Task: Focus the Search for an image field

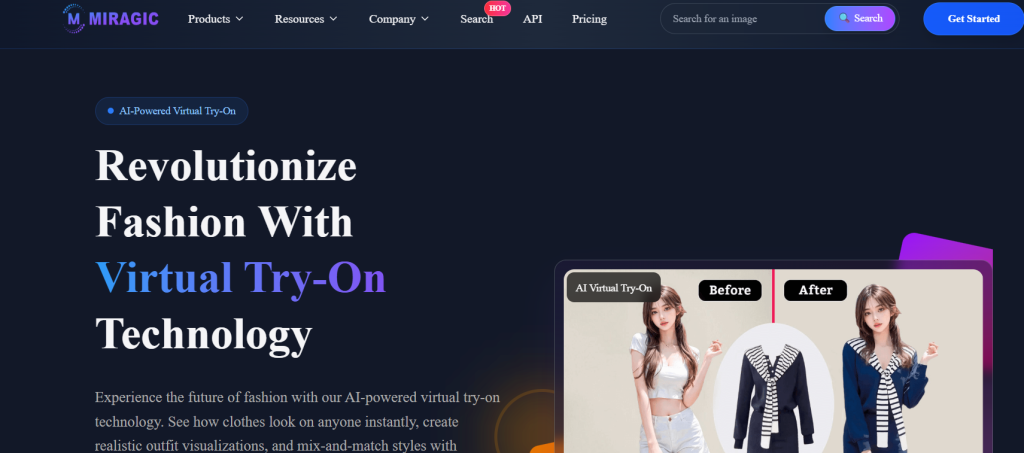Action: [x=742, y=19]
